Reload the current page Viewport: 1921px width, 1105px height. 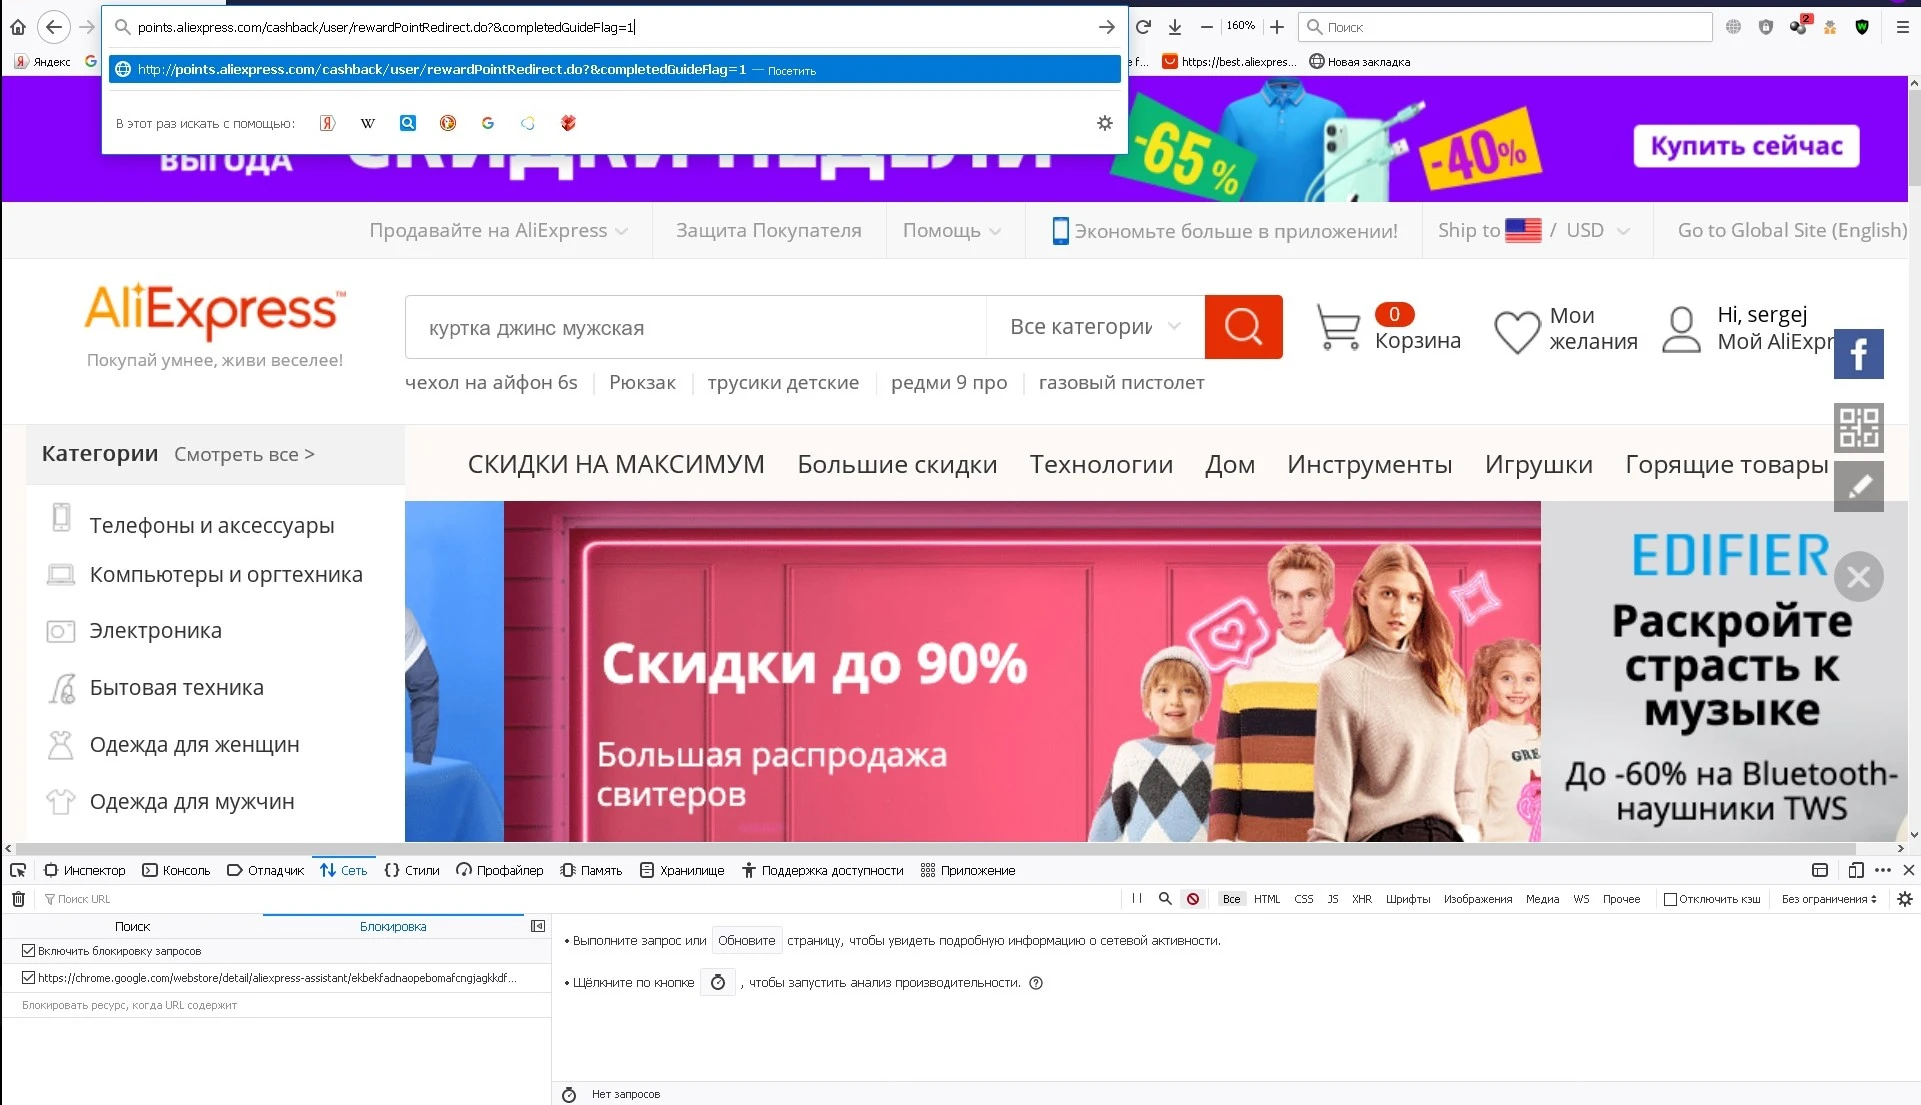pos(1143,27)
